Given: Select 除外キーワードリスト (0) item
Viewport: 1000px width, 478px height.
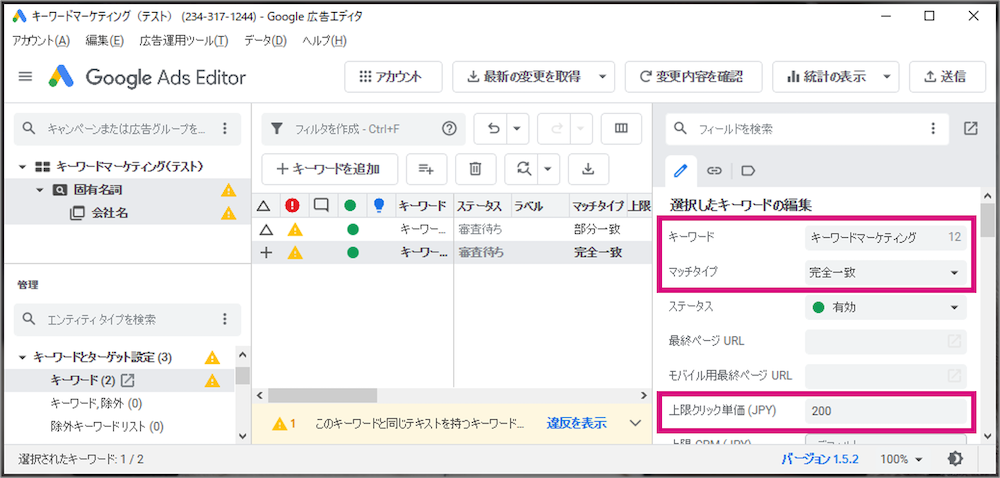Looking at the screenshot, I should [x=107, y=426].
